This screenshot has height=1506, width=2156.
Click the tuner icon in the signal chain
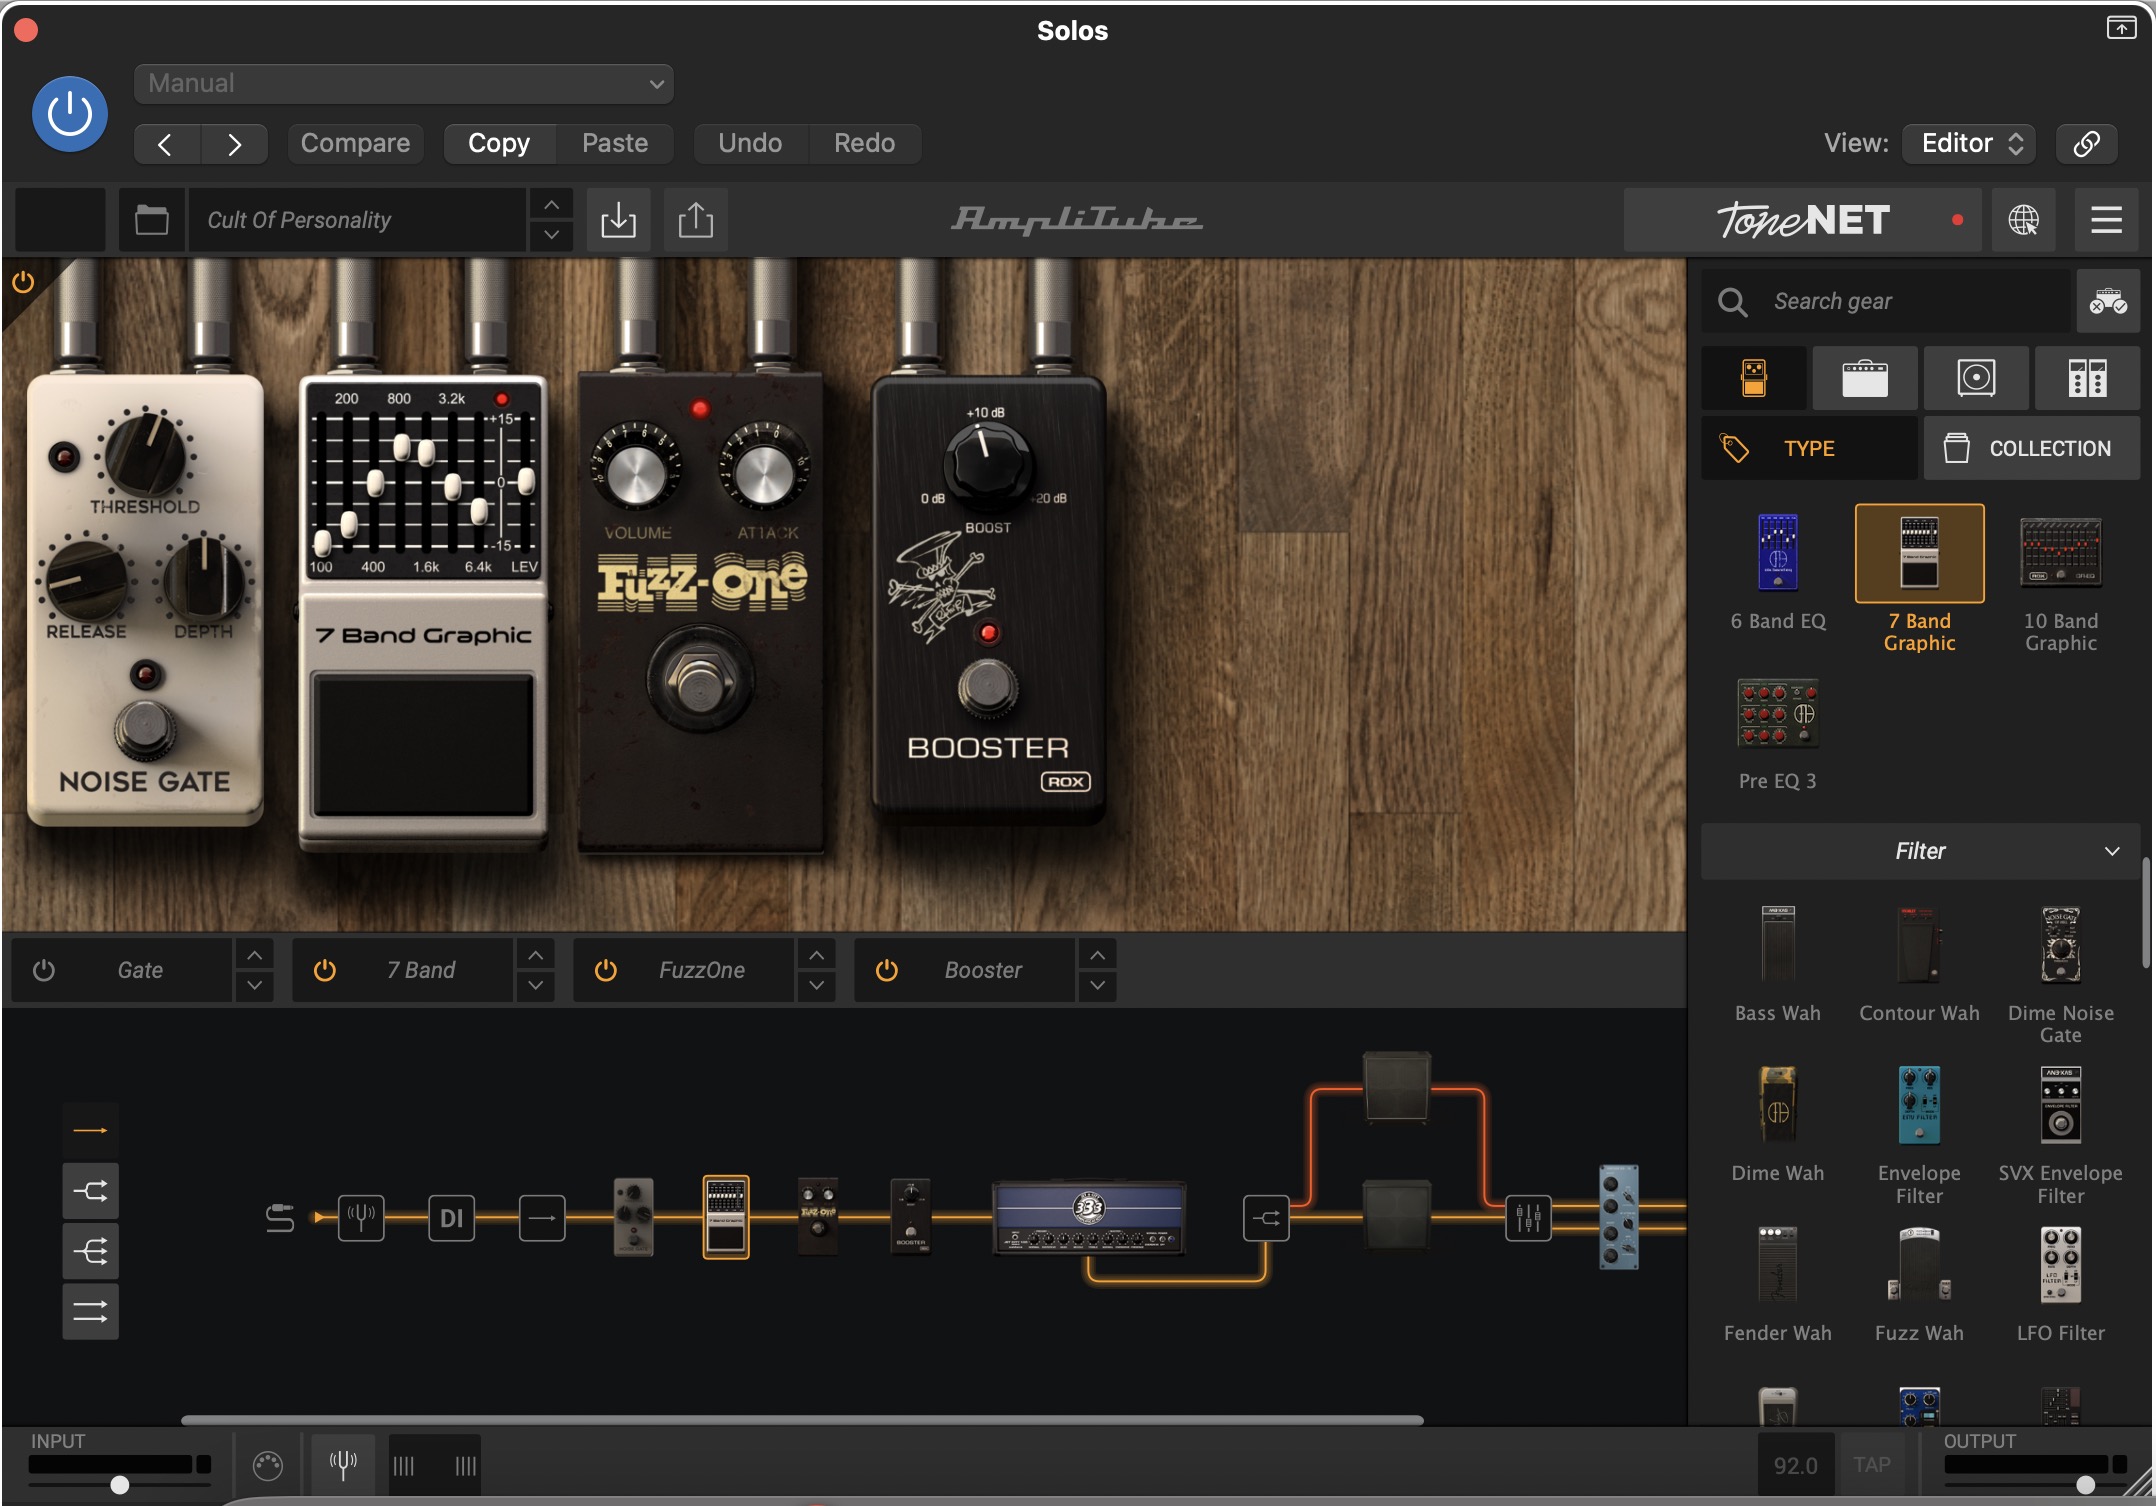coord(361,1218)
